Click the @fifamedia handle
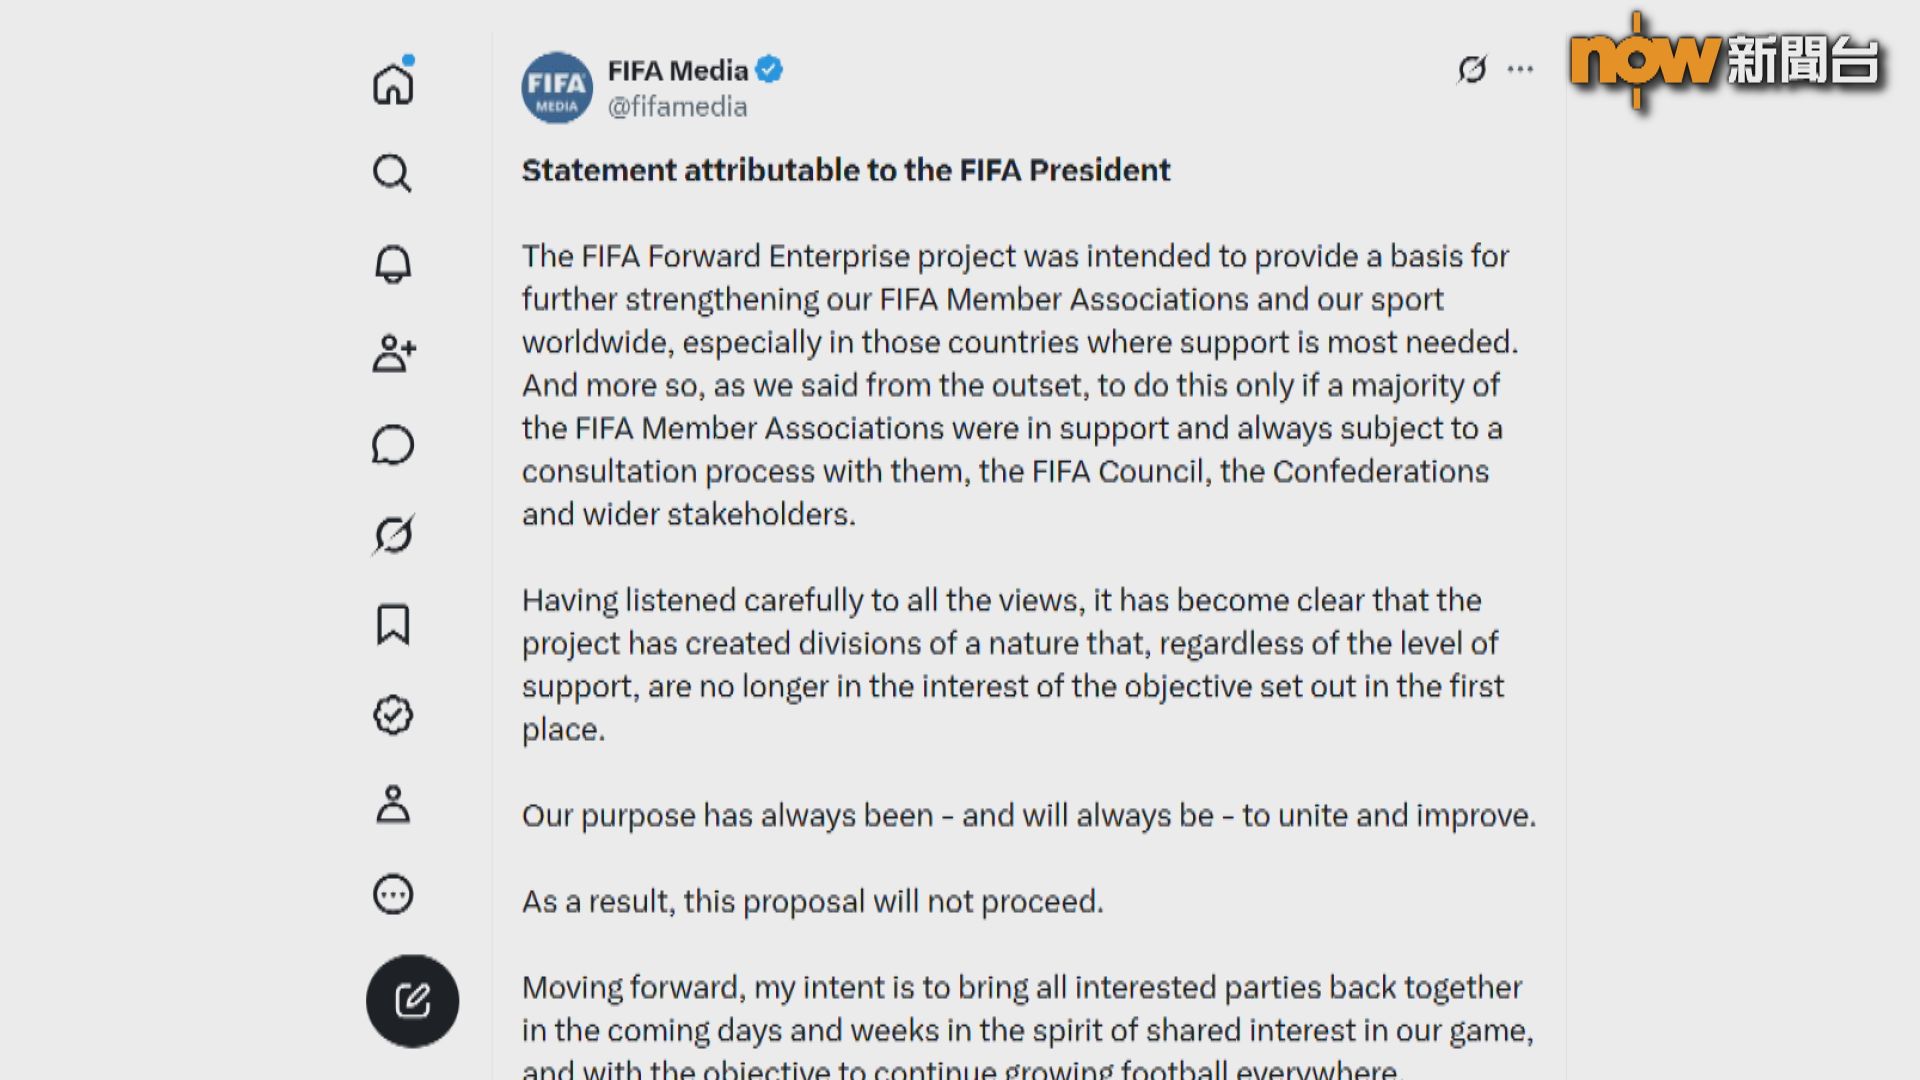 tap(678, 107)
